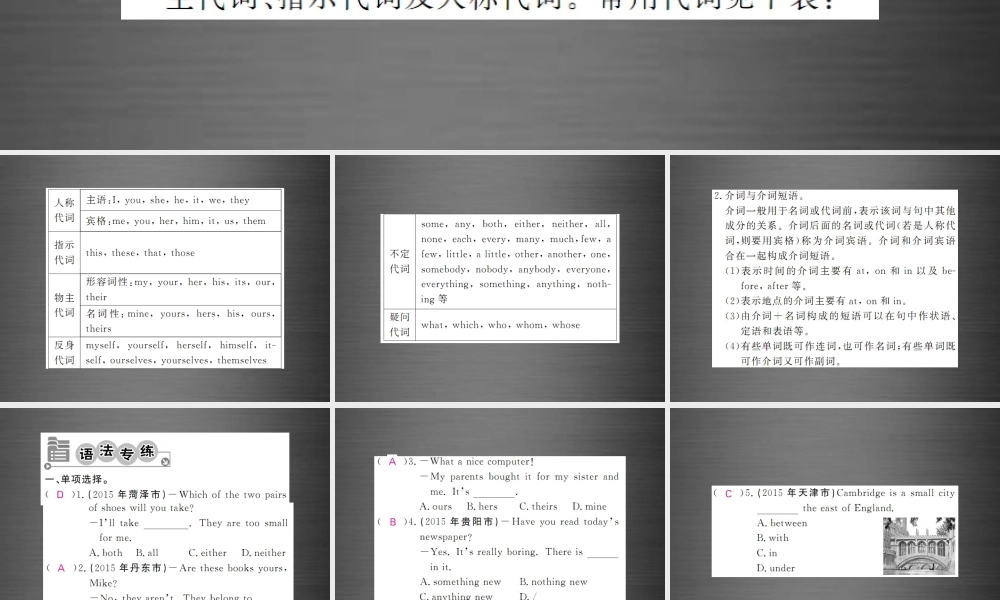
Task: Select answer letter A for question two
Action: (x=60, y=568)
